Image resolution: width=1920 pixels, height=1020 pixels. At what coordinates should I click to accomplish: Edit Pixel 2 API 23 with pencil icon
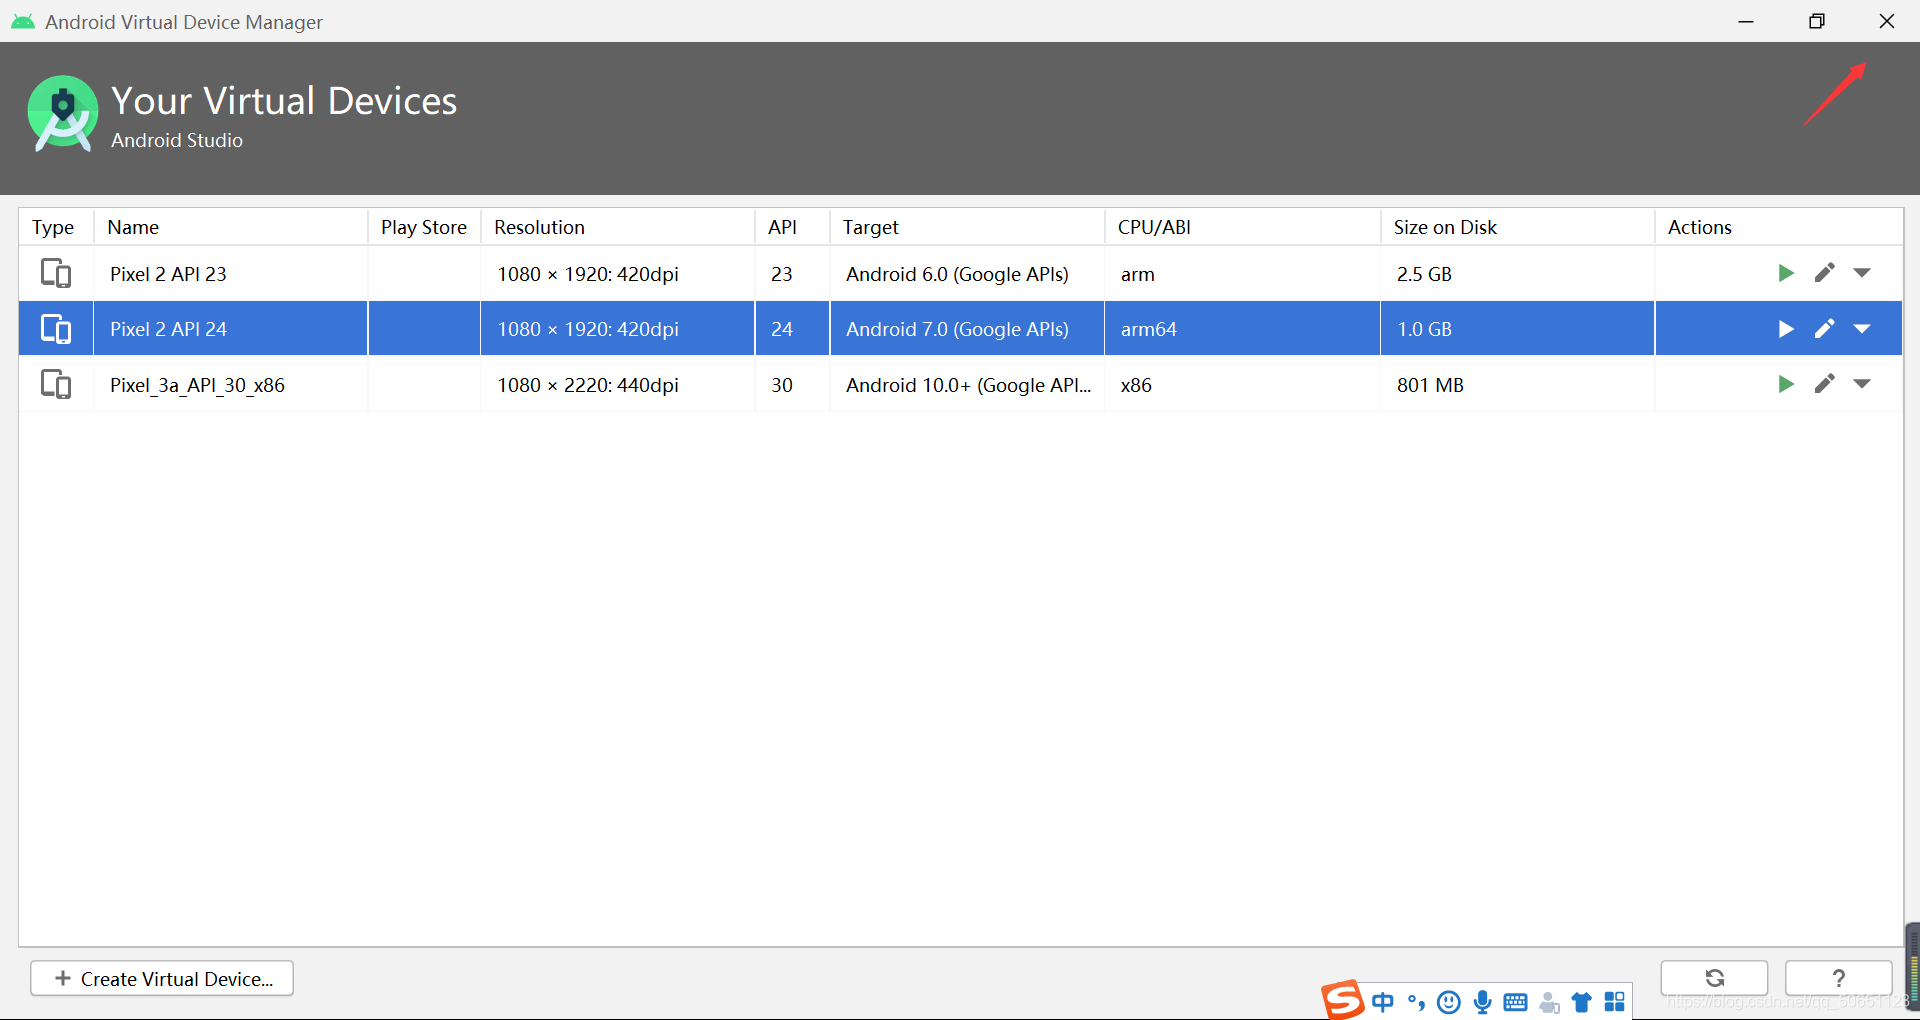tap(1825, 273)
